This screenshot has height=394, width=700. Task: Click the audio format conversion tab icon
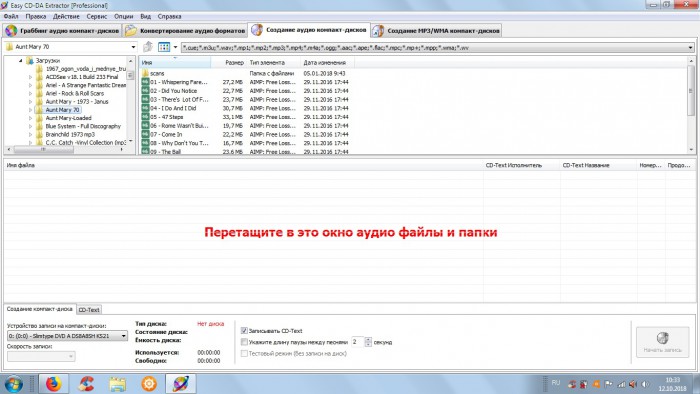[x=131, y=30]
